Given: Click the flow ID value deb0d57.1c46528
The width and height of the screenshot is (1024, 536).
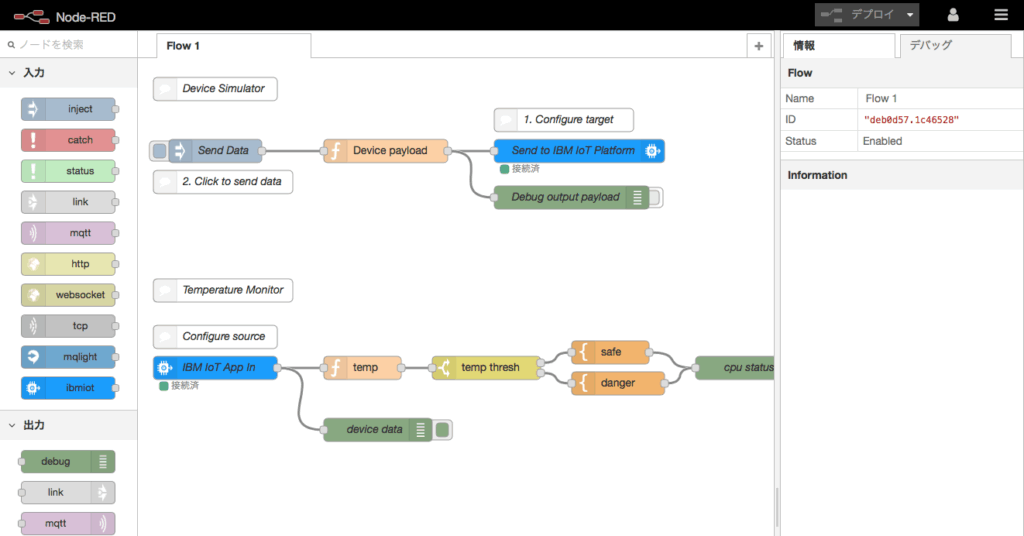Looking at the screenshot, I should (911, 120).
